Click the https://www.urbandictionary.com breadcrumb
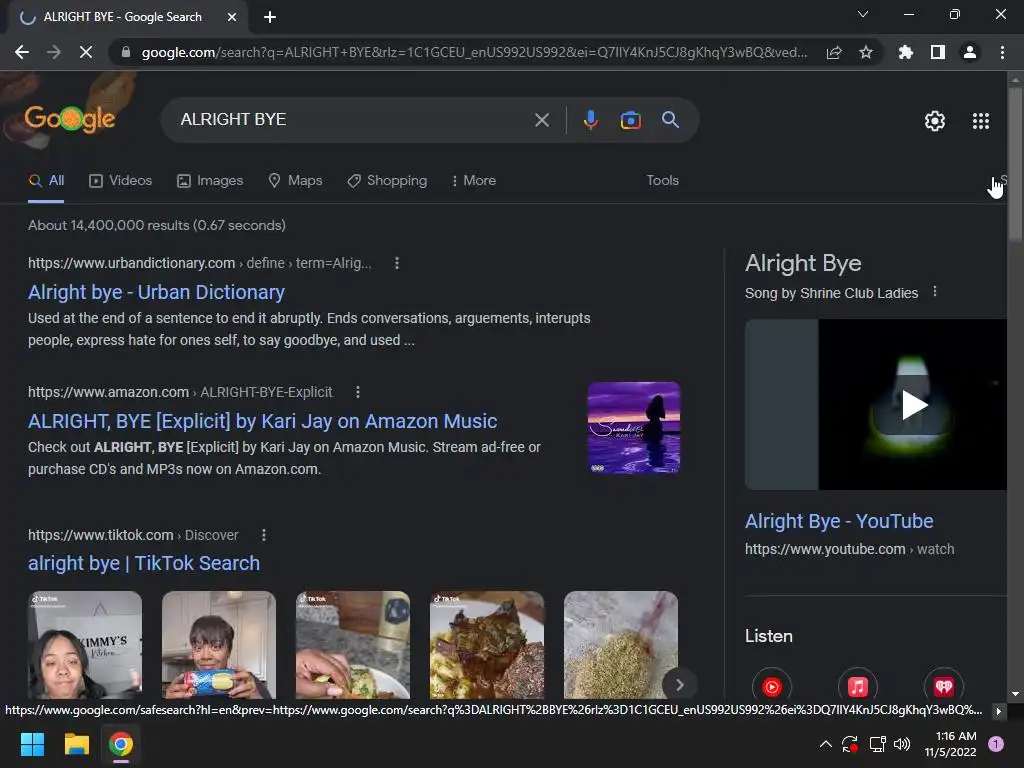 click(131, 263)
